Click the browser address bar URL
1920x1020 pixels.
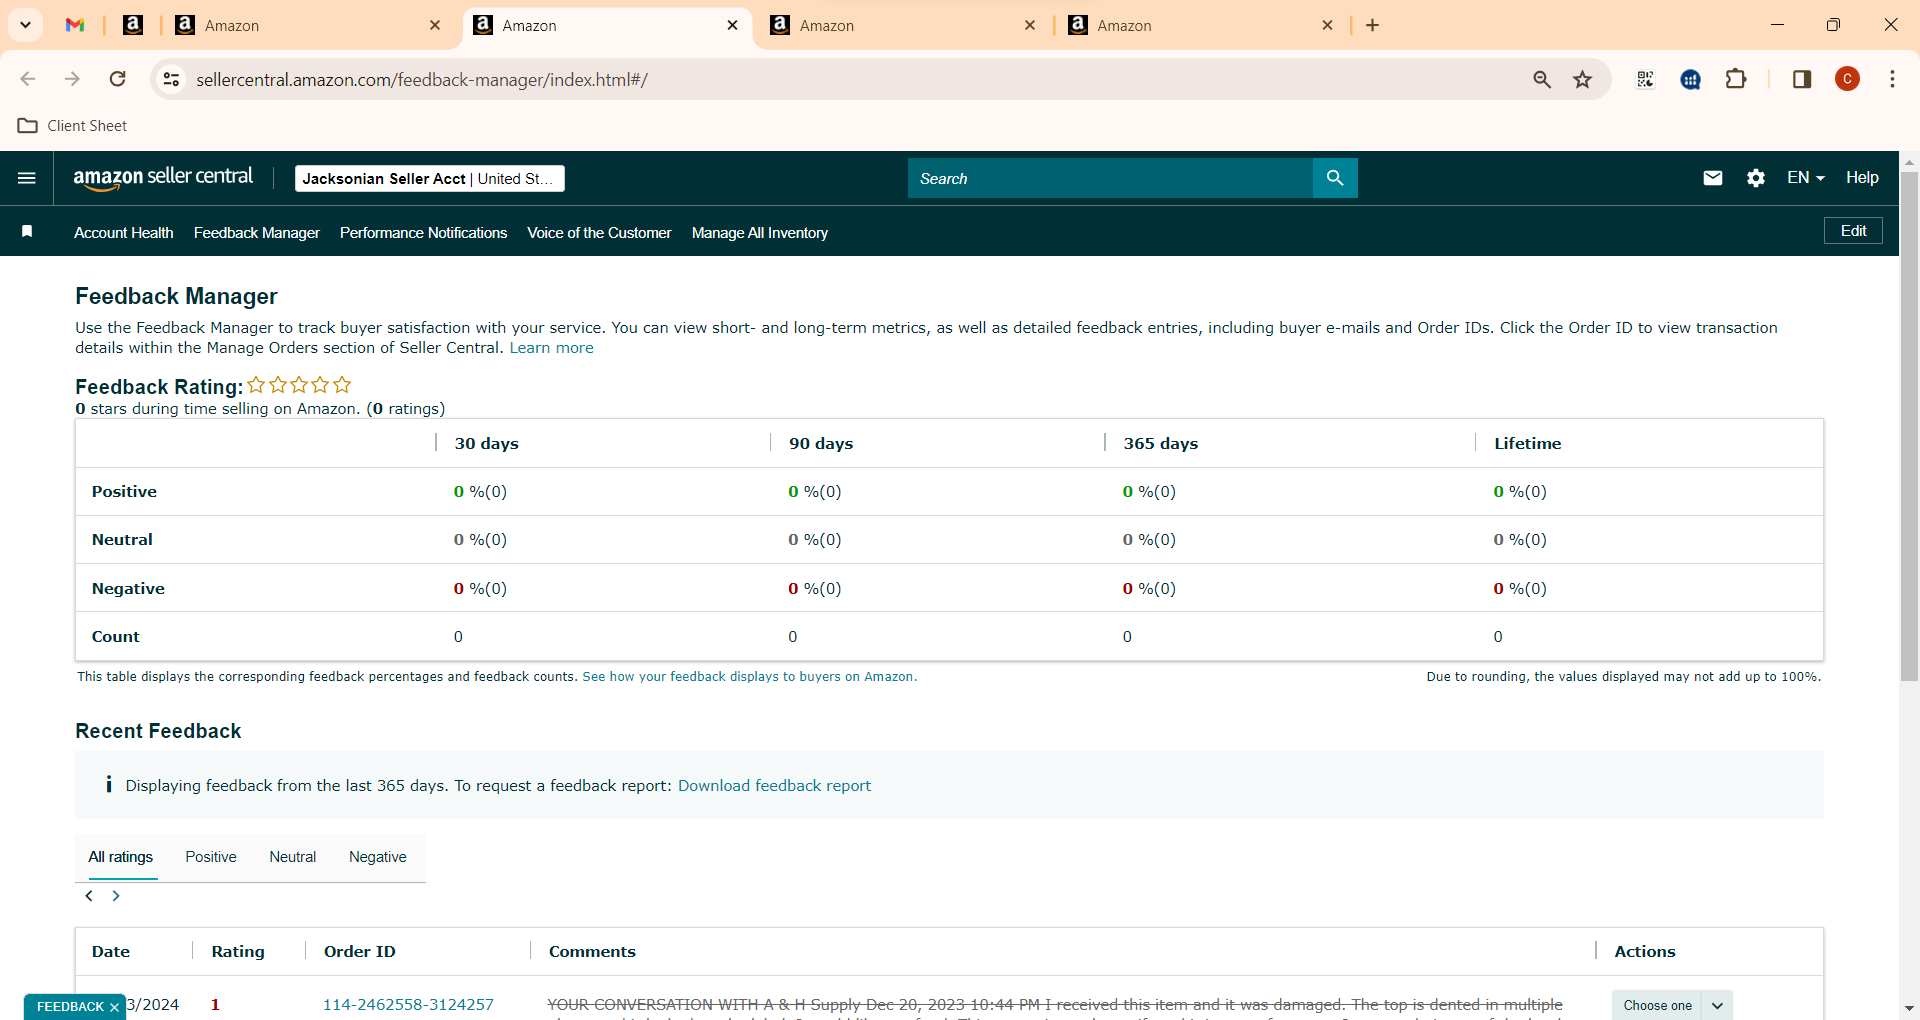(421, 79)
